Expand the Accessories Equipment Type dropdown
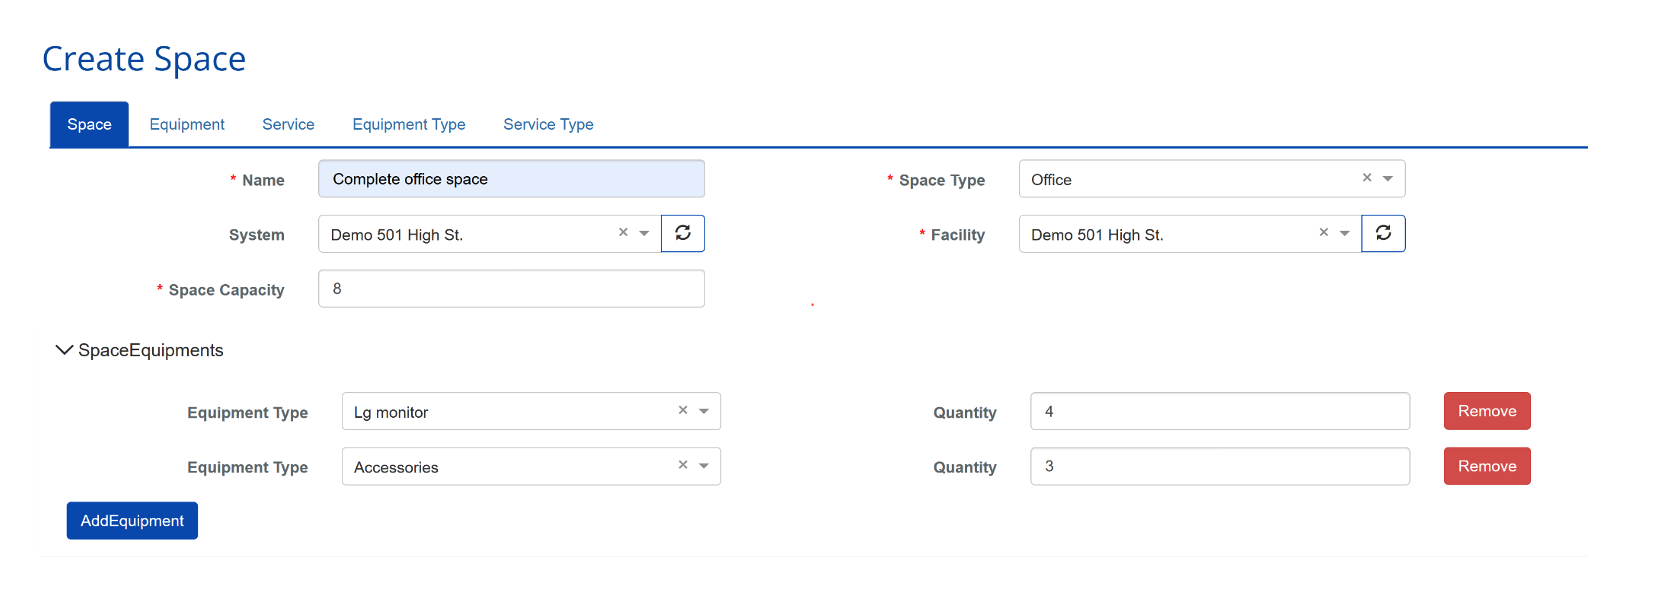This screenshot has width=1664, height=590. pos(704,467)
